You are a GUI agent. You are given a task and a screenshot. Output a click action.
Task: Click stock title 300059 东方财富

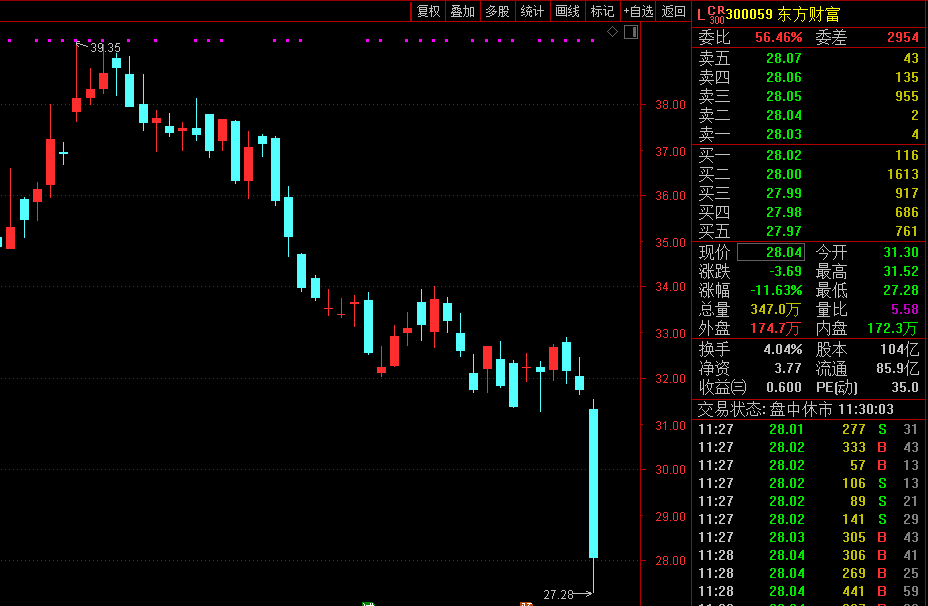(x=783, y=14)
